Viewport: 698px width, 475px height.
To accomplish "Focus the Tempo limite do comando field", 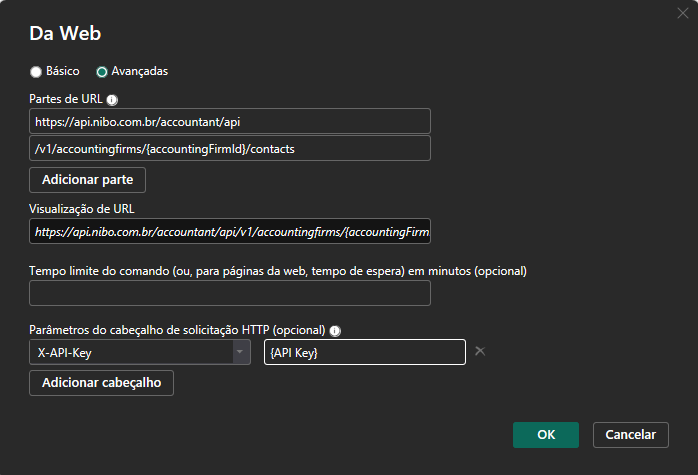I will pos(230,293).
